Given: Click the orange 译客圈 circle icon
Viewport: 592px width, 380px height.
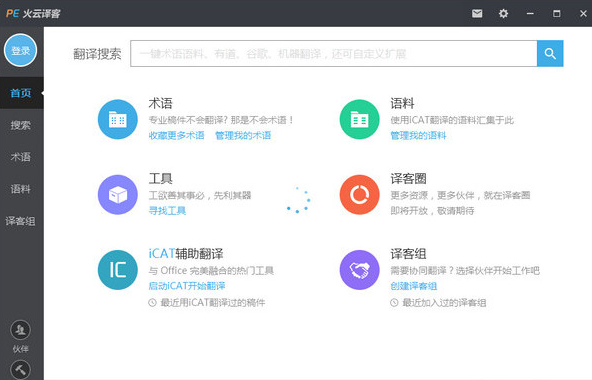Looking at the screenshot, I should click(359, 195).
